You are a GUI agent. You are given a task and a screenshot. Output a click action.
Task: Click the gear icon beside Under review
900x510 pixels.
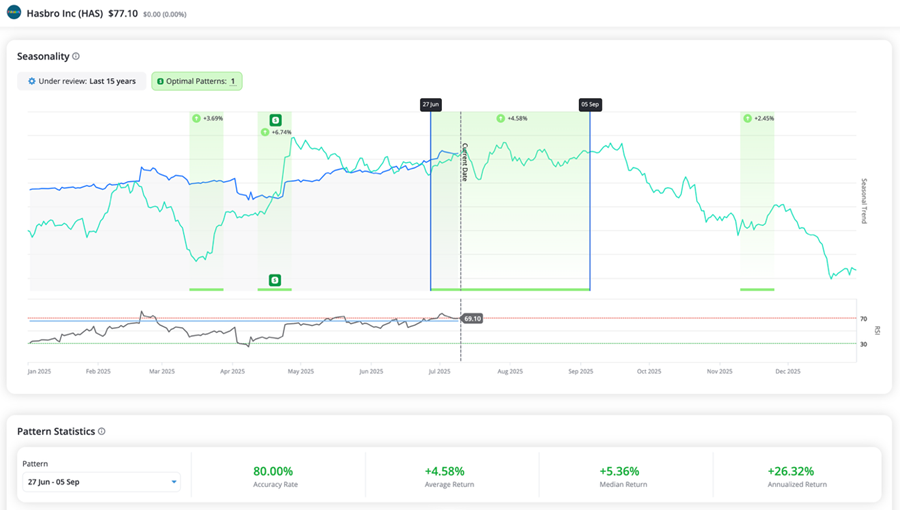31,81
